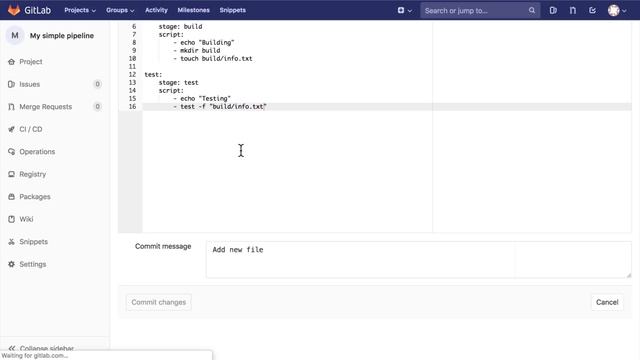Click the Merge Requests count badge
The image size is (640, 360).
point(97,107)
